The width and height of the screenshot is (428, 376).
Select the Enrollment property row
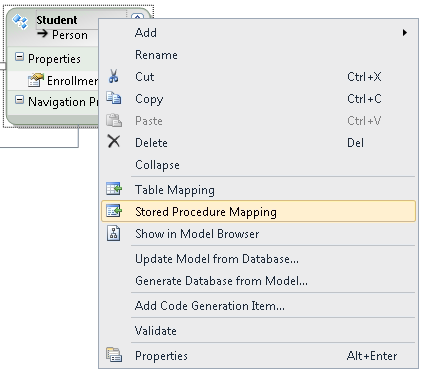pyautogui.click(x=53, y=80)
